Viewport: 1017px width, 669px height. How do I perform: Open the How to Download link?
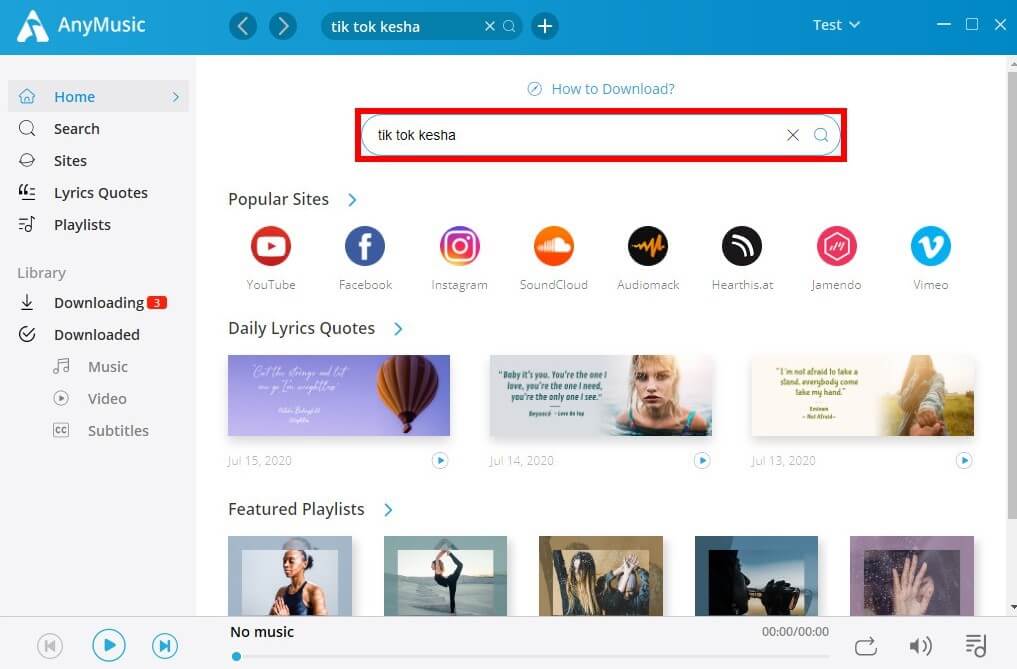[x=601, y=89]
